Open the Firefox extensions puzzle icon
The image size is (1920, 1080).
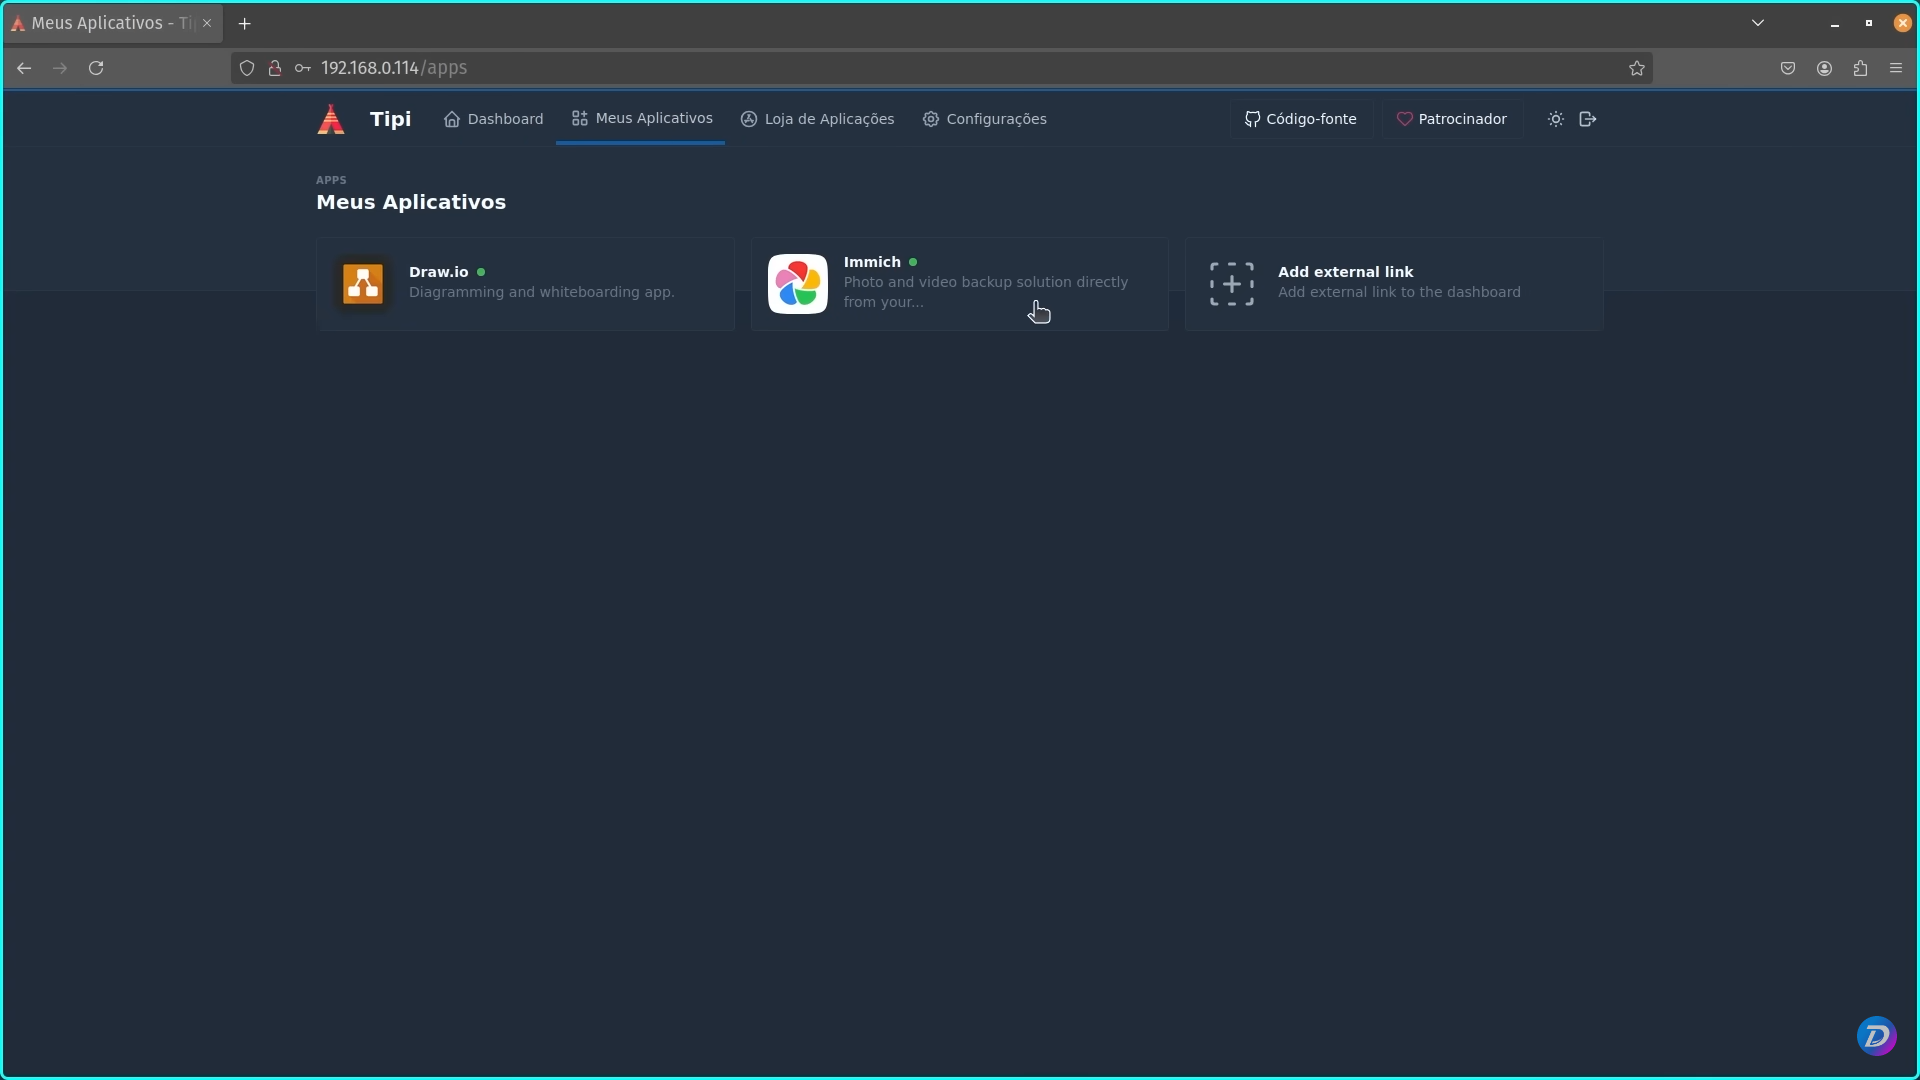click(x=1860, y=68)
